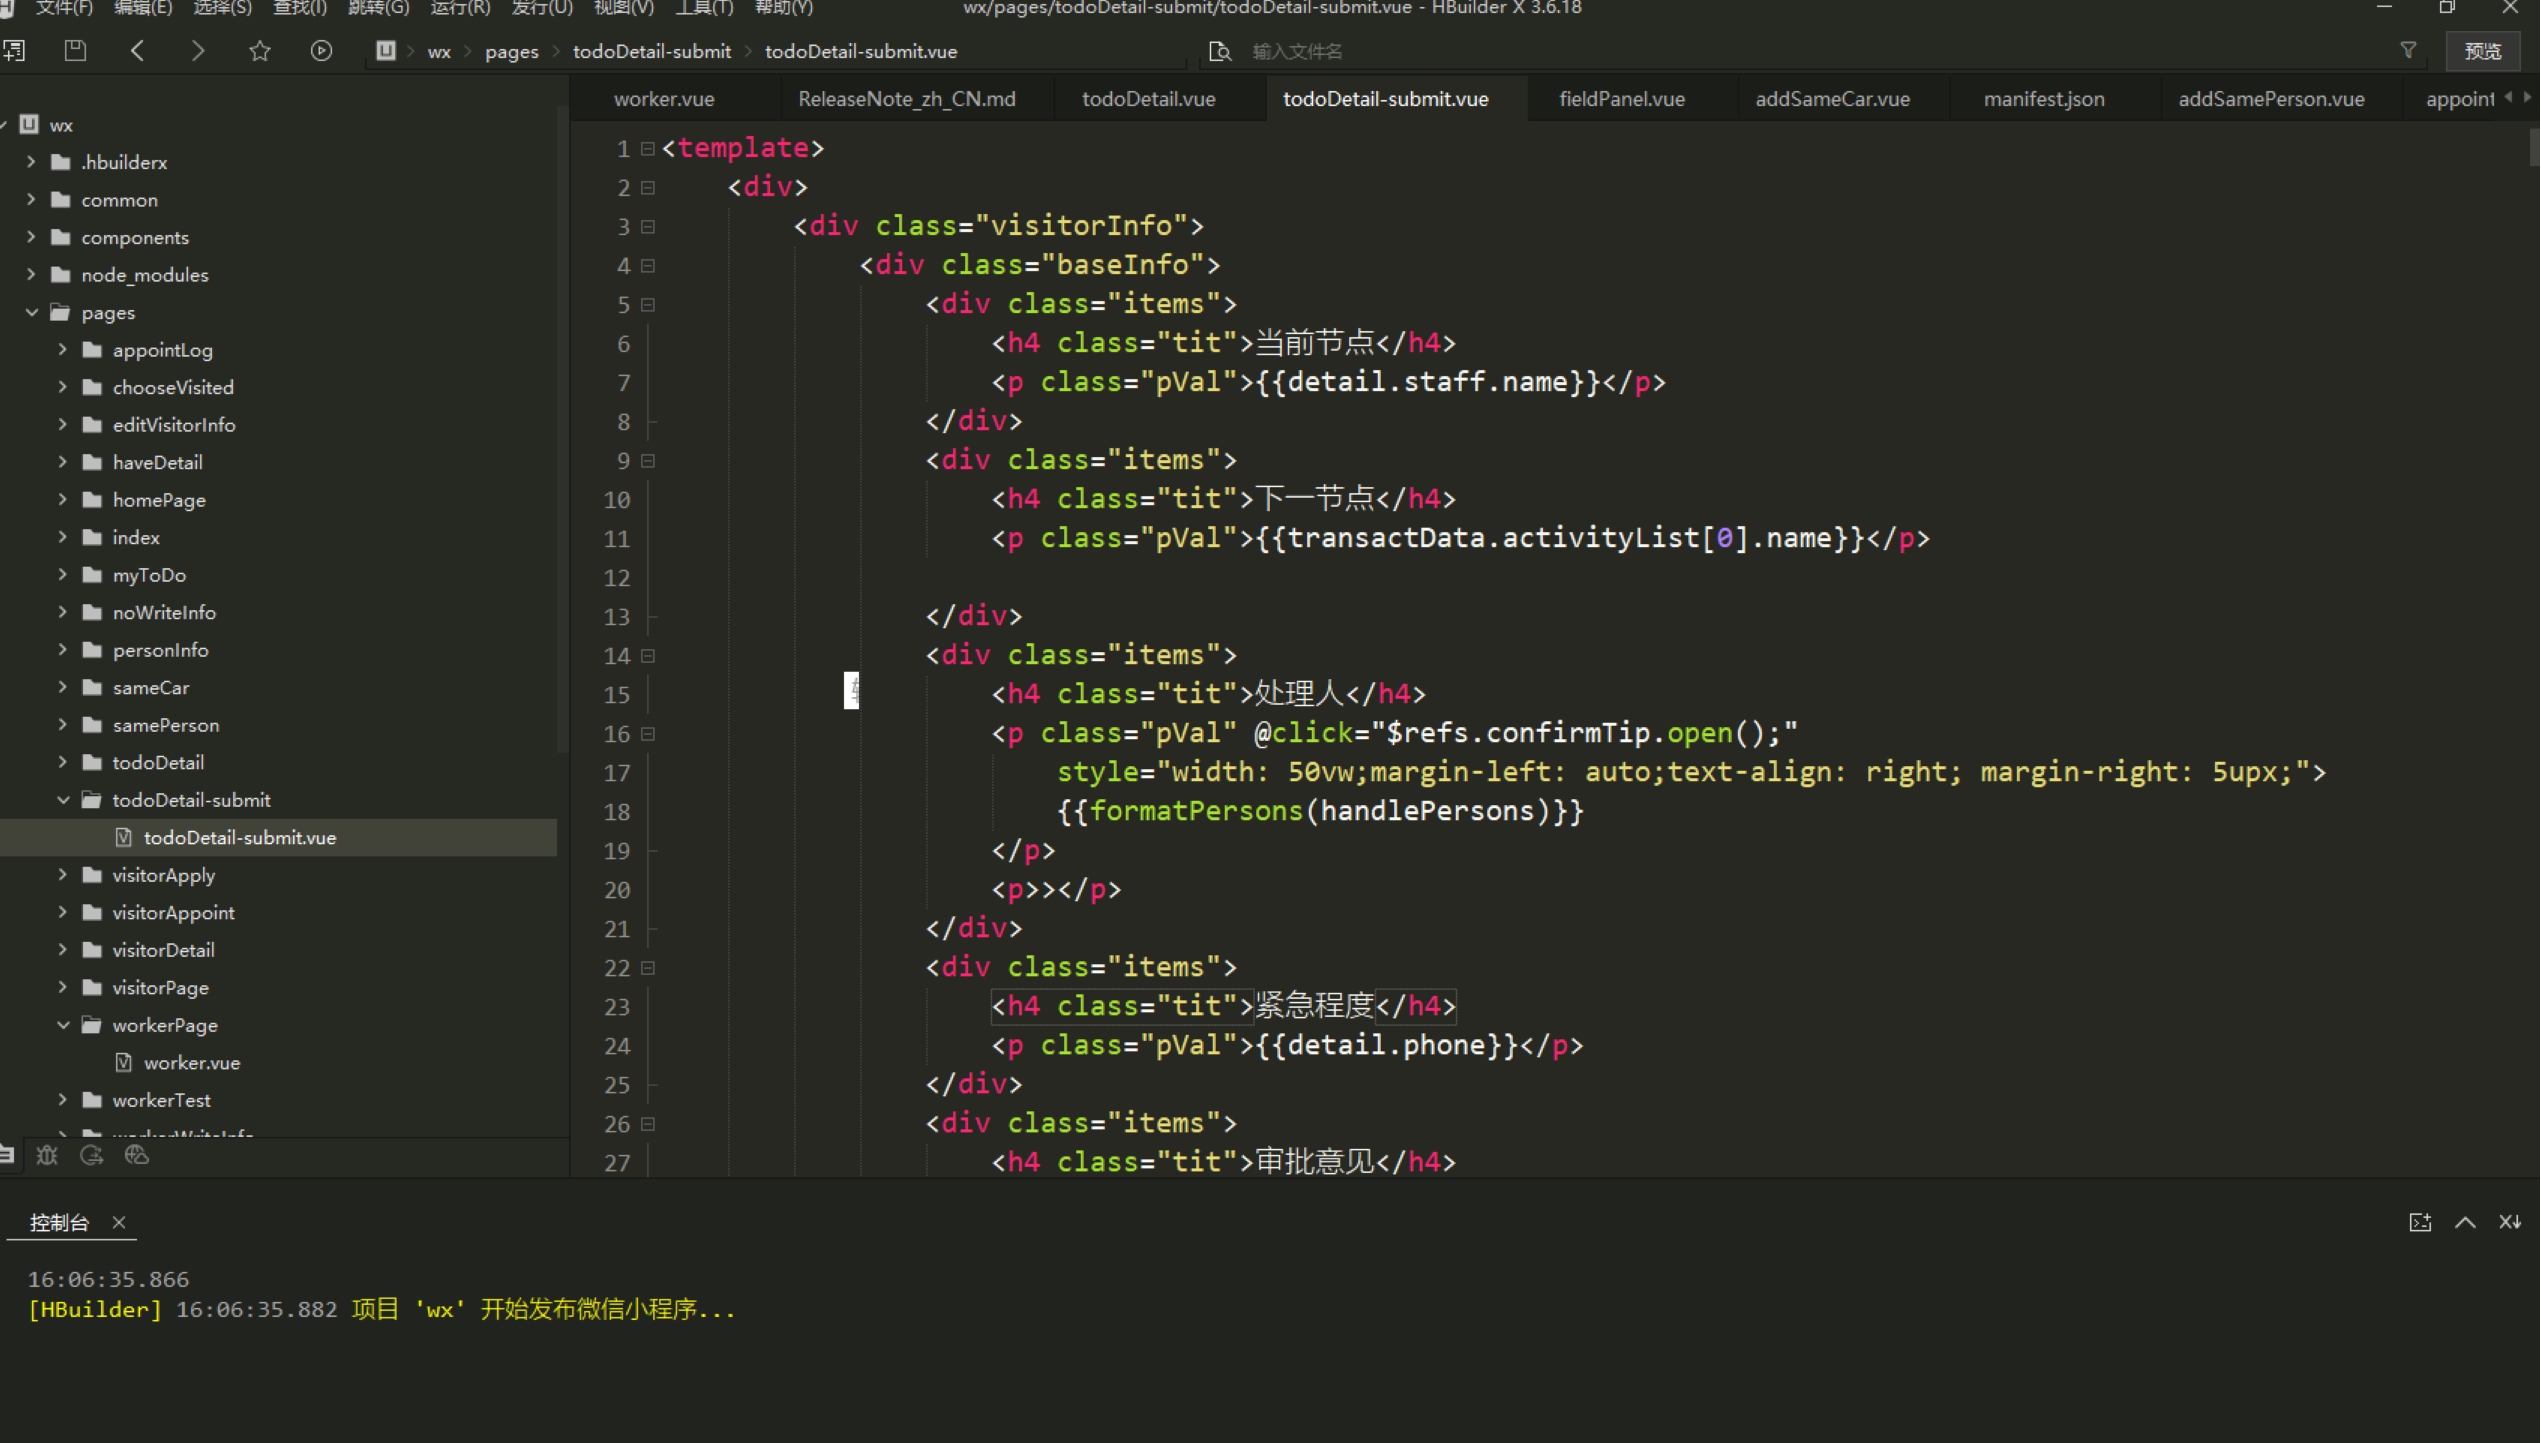Click the editor vertical scrollbar thumb

[x=2534, y=147]
